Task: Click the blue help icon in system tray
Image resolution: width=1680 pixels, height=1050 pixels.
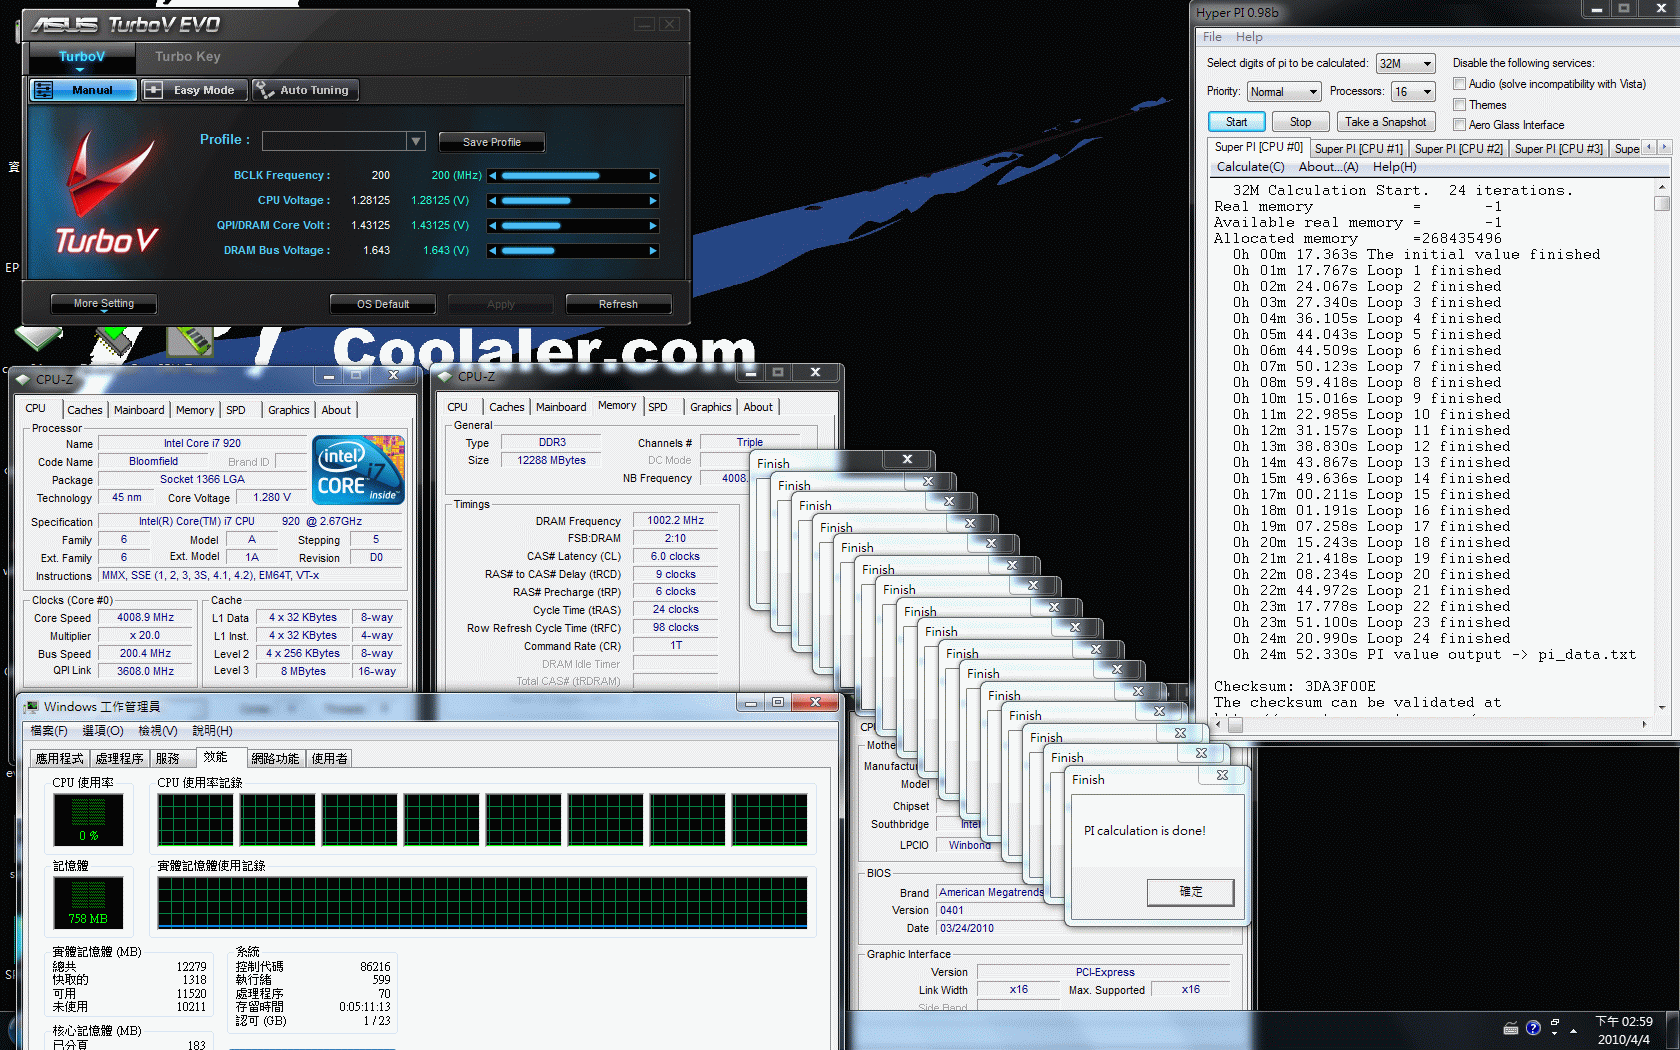Action: (1533, 1028)
